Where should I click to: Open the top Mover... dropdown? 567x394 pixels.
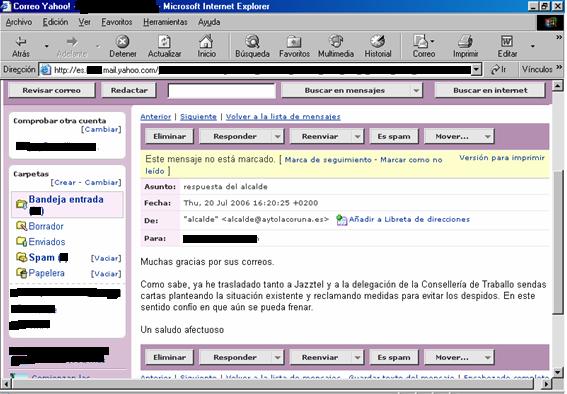tap(459, 137)
